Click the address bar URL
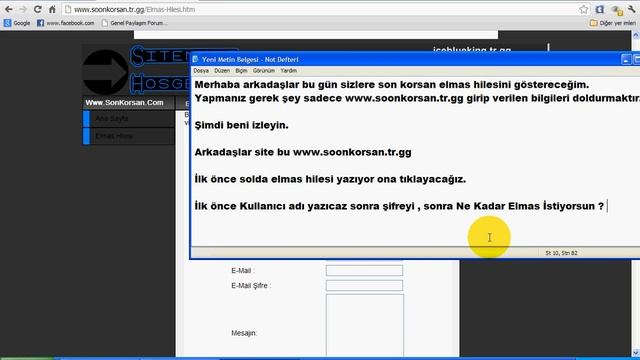640x360 pixels. tap(134, 9)
